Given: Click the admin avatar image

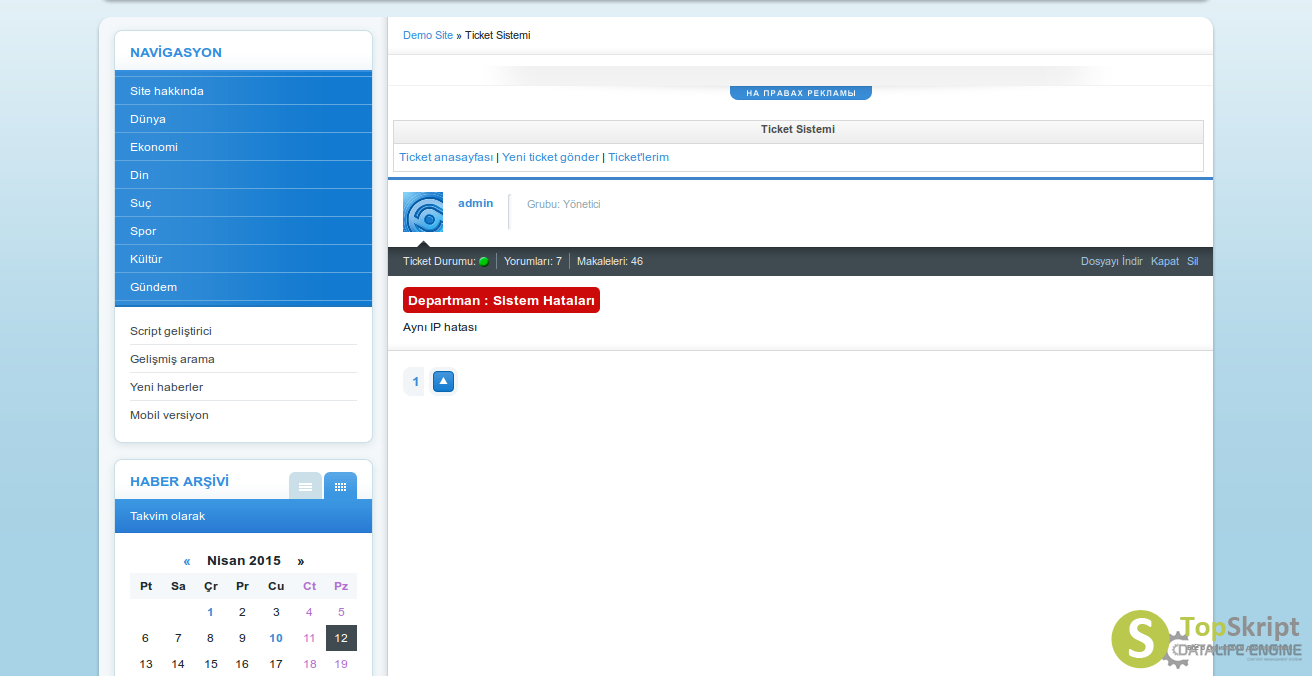Looking at the screenshot, I should 423,212.
